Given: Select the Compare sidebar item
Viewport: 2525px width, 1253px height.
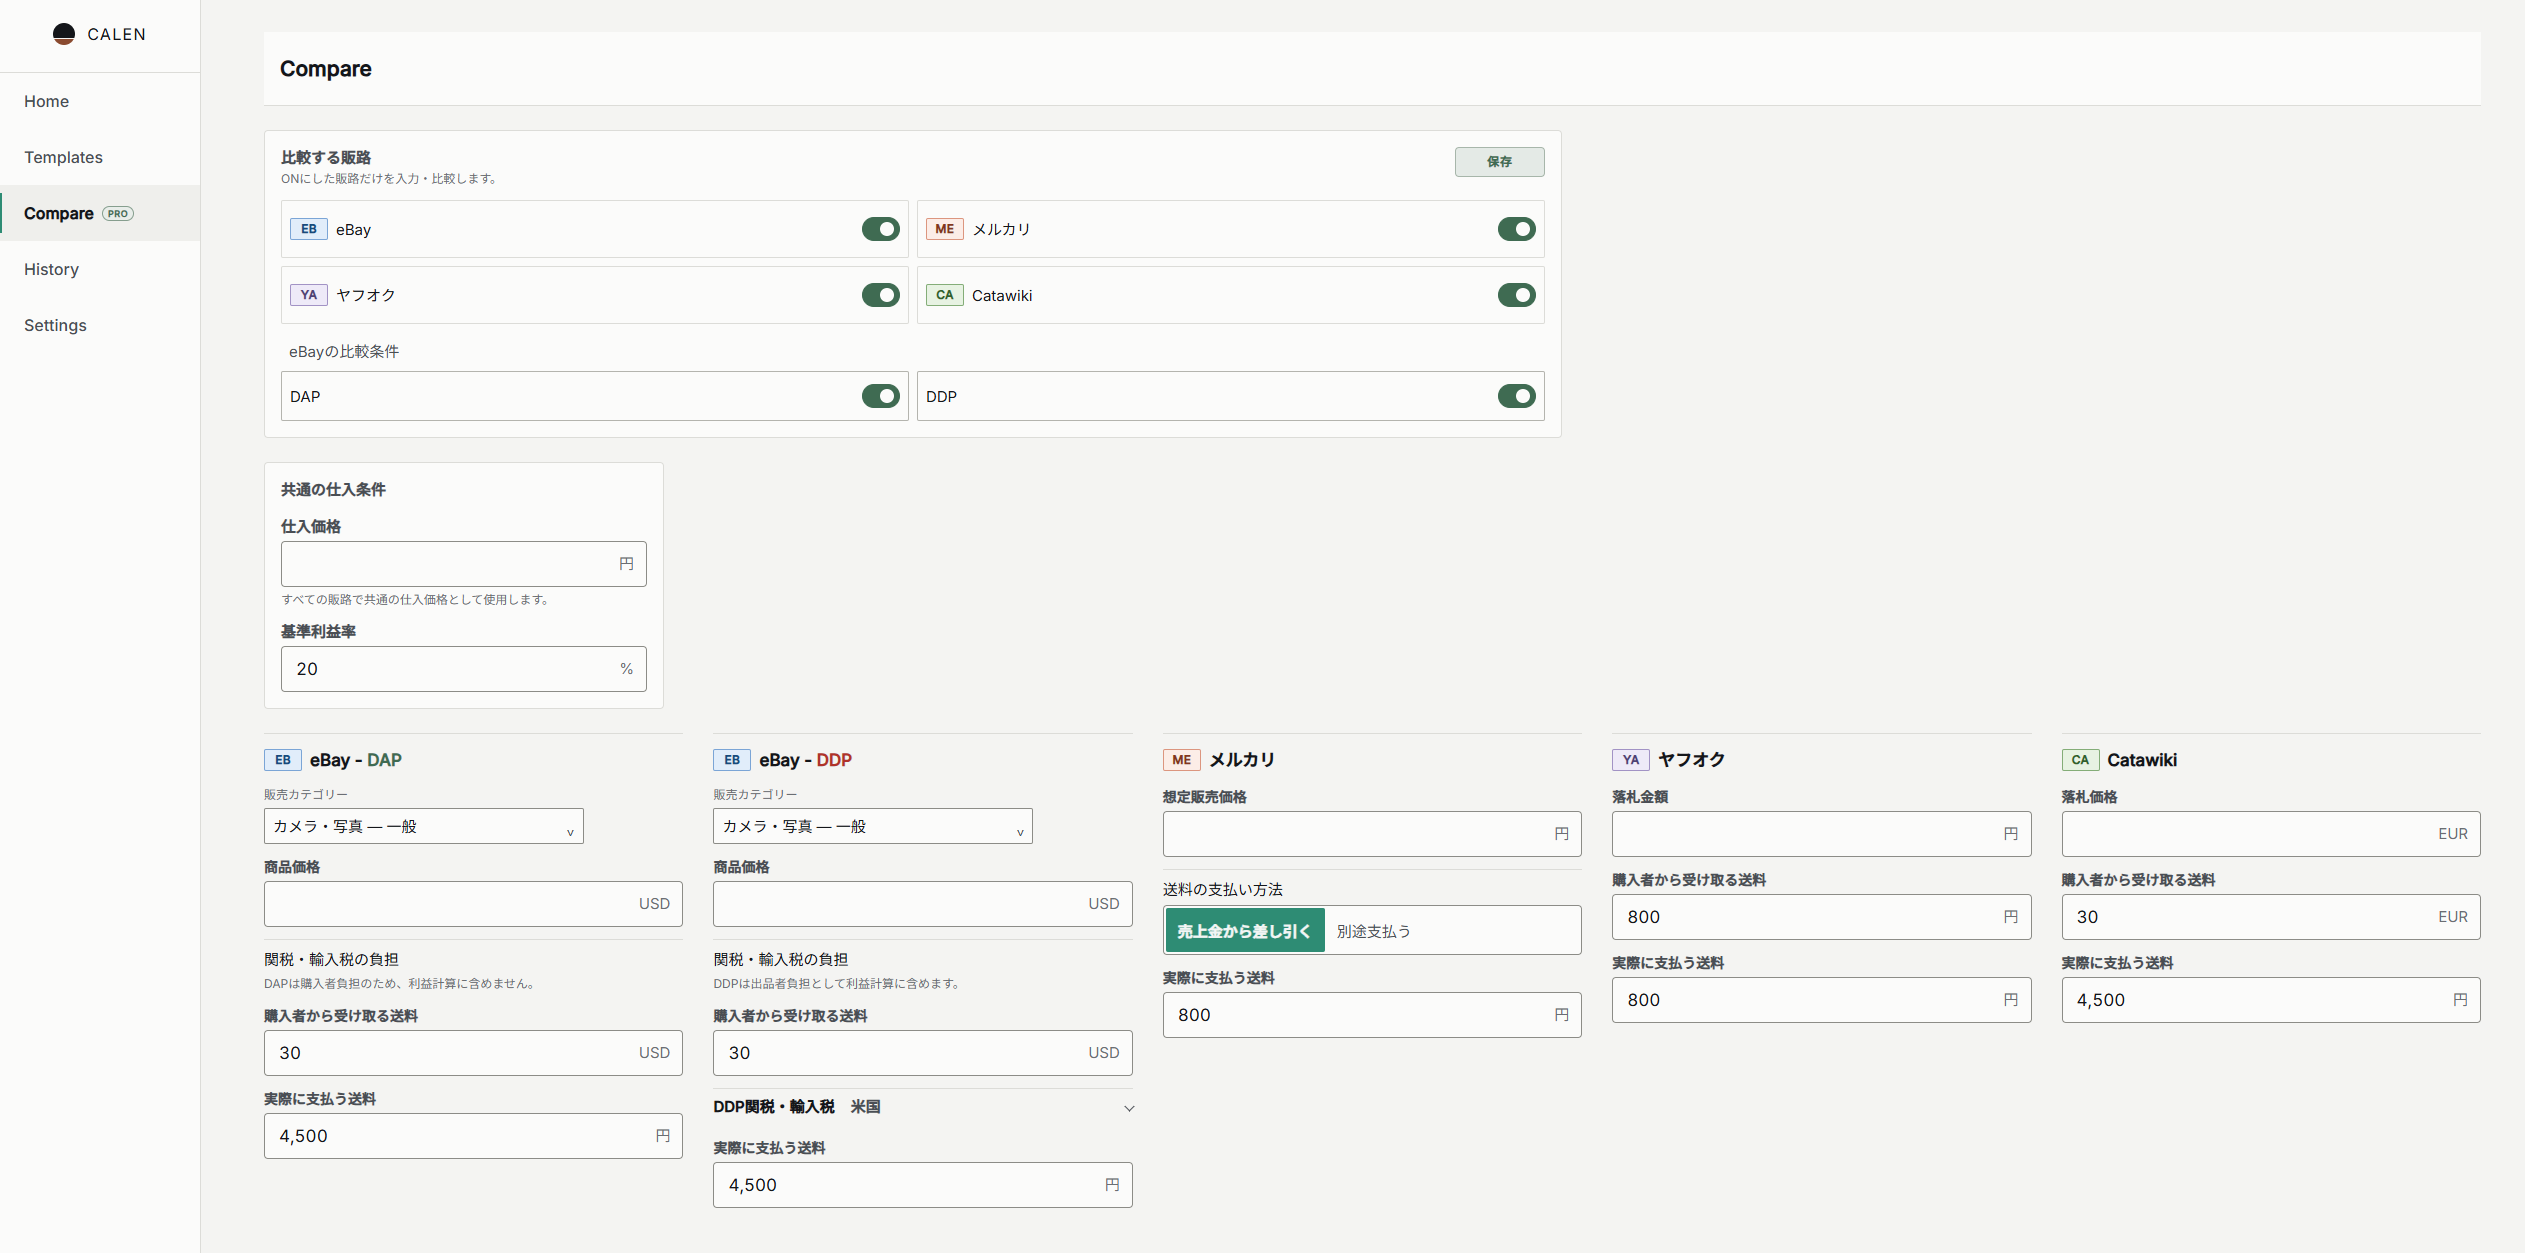Looking at the screenshot, I should (x=100, y=213).
